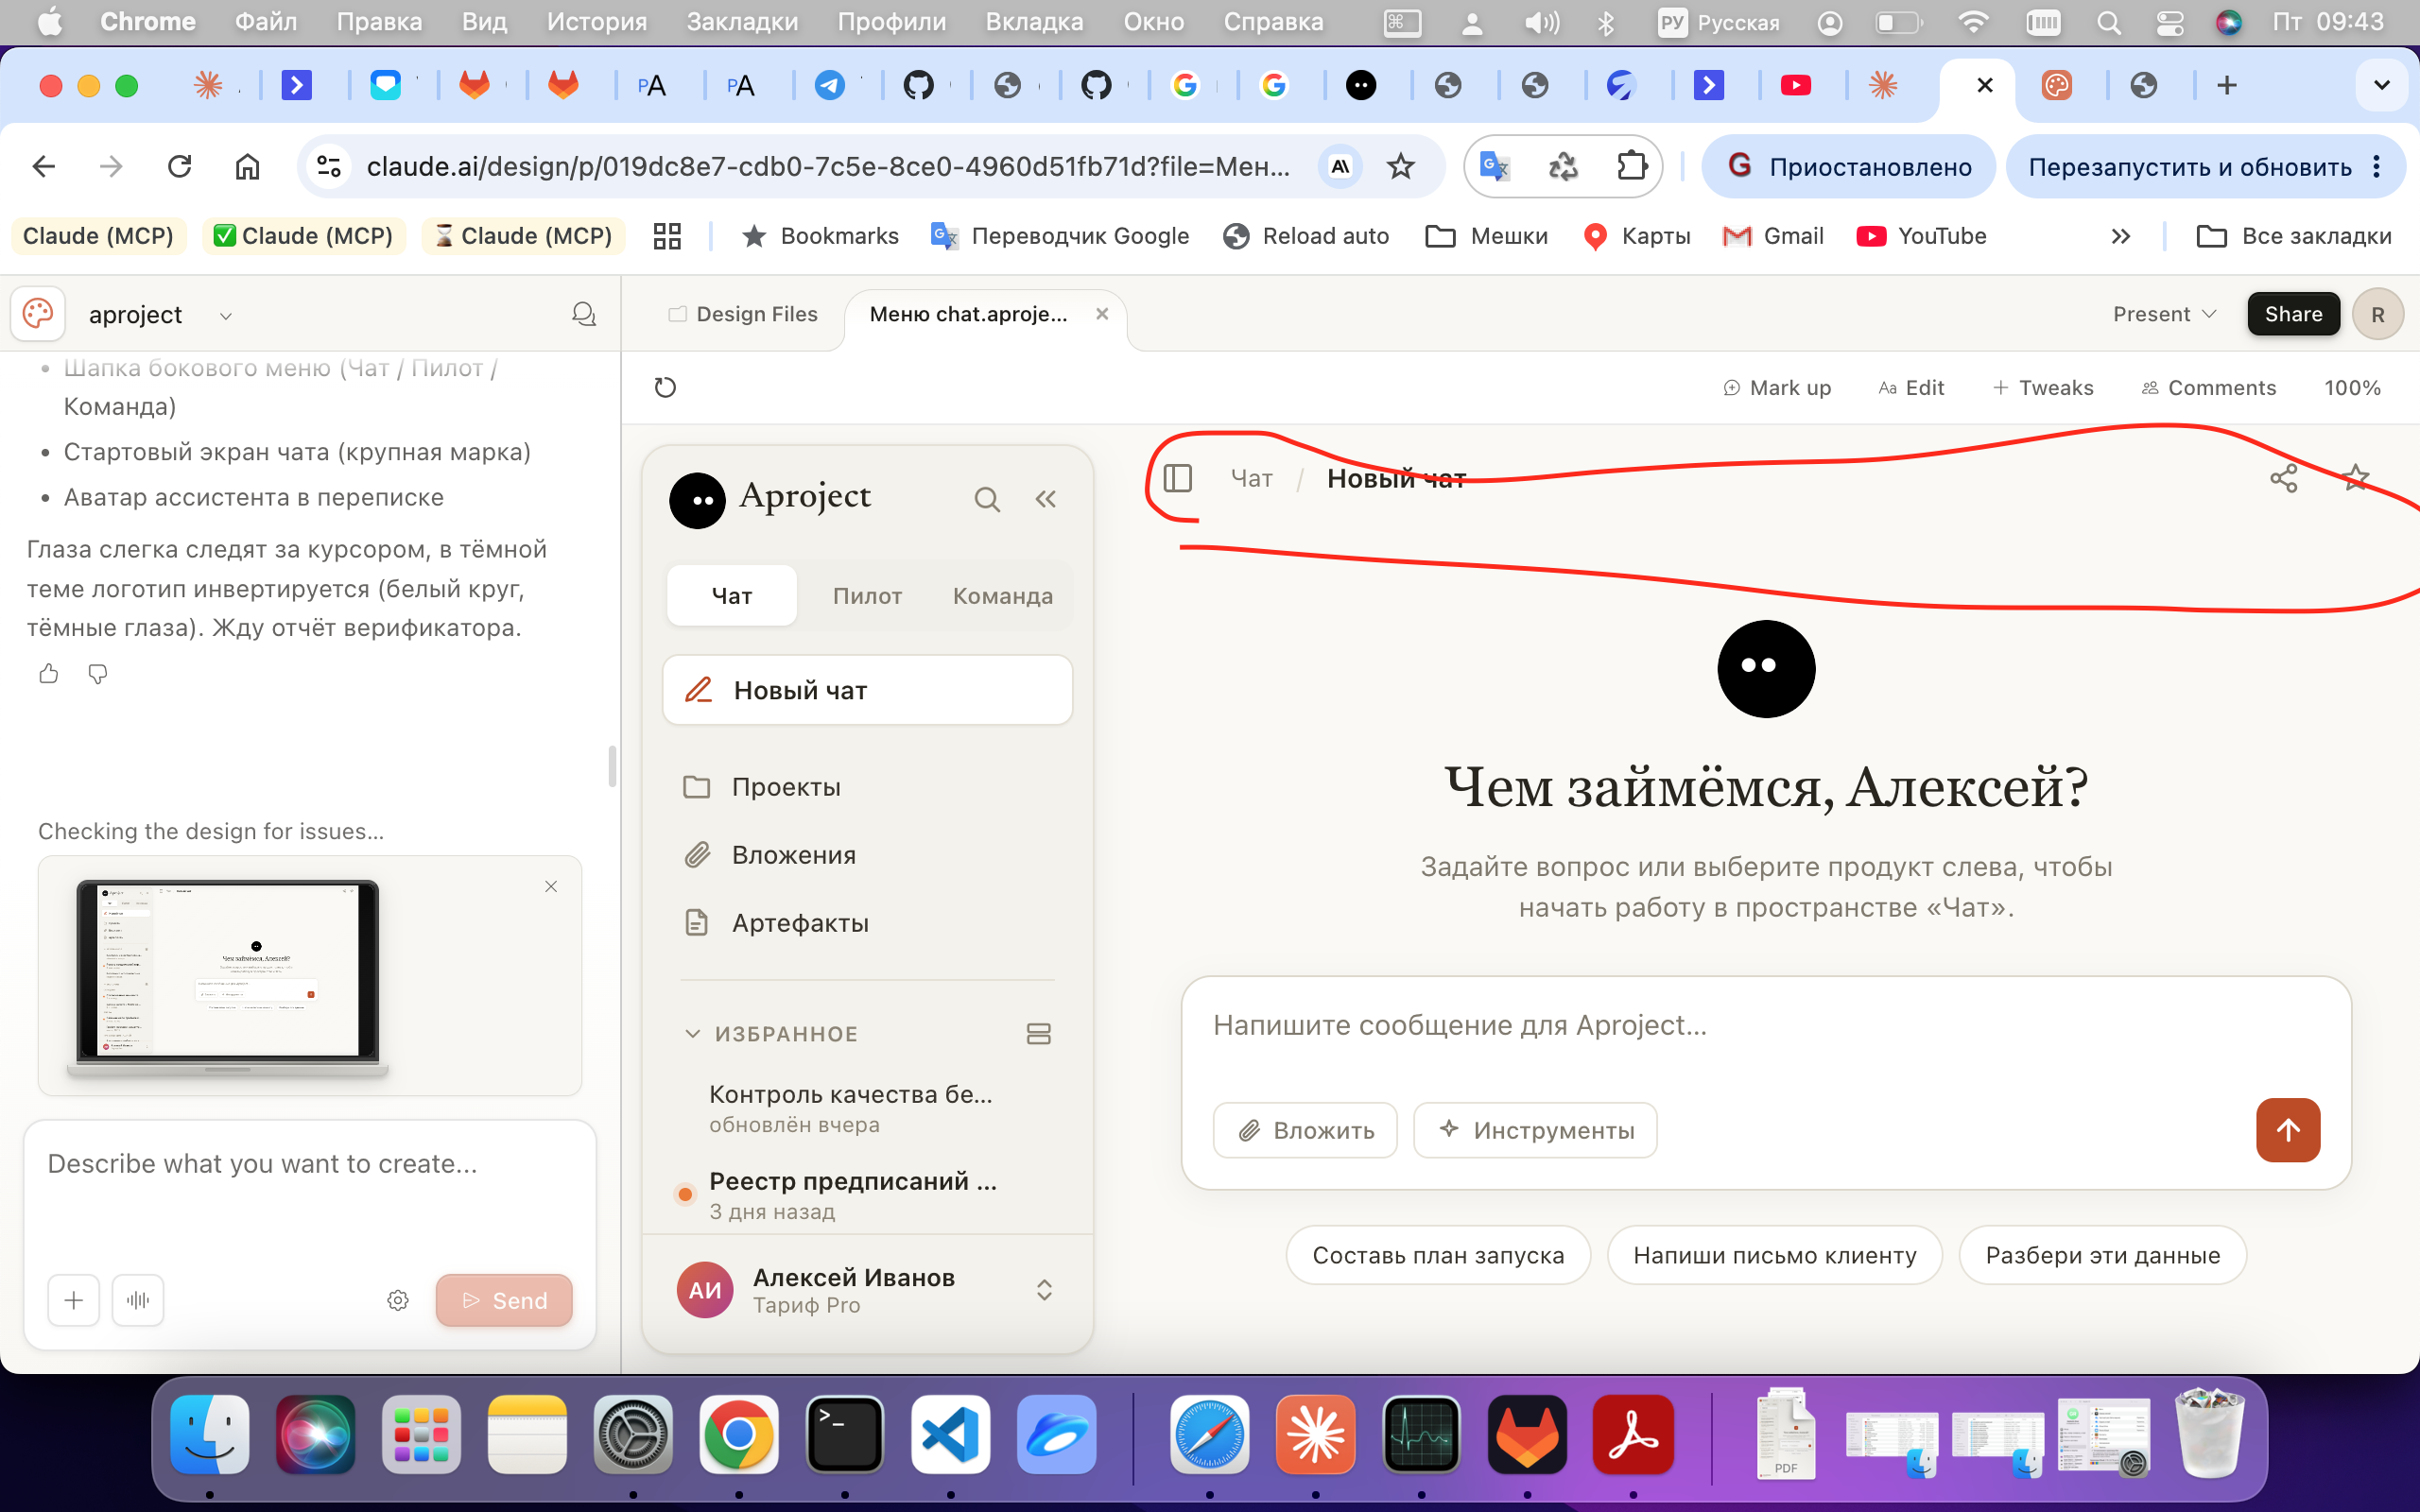Click the R profile avatar
The width and height of the screenshot is (2420, 1512).
(2378, 315)
